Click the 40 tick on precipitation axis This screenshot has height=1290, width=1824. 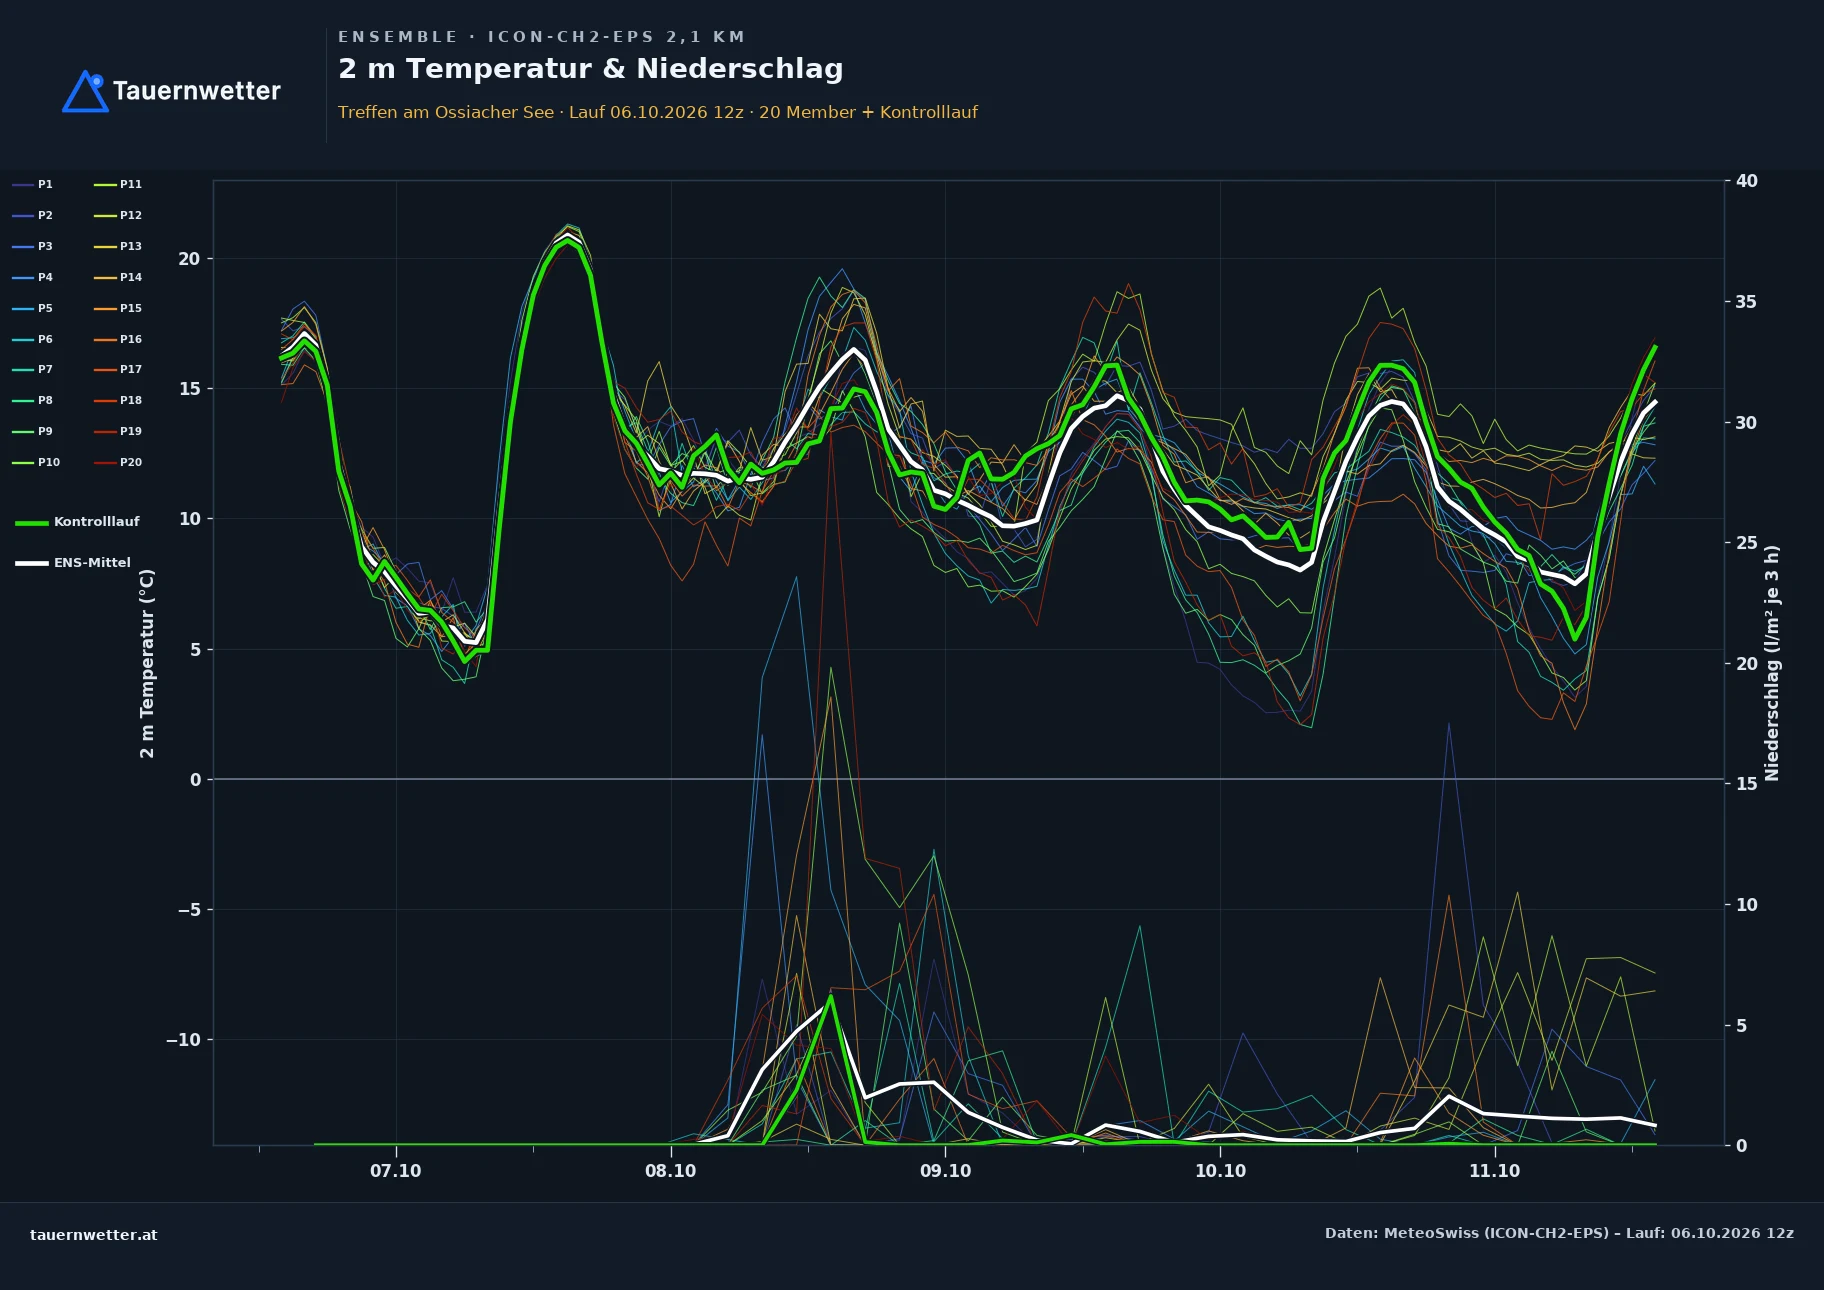1747,181
